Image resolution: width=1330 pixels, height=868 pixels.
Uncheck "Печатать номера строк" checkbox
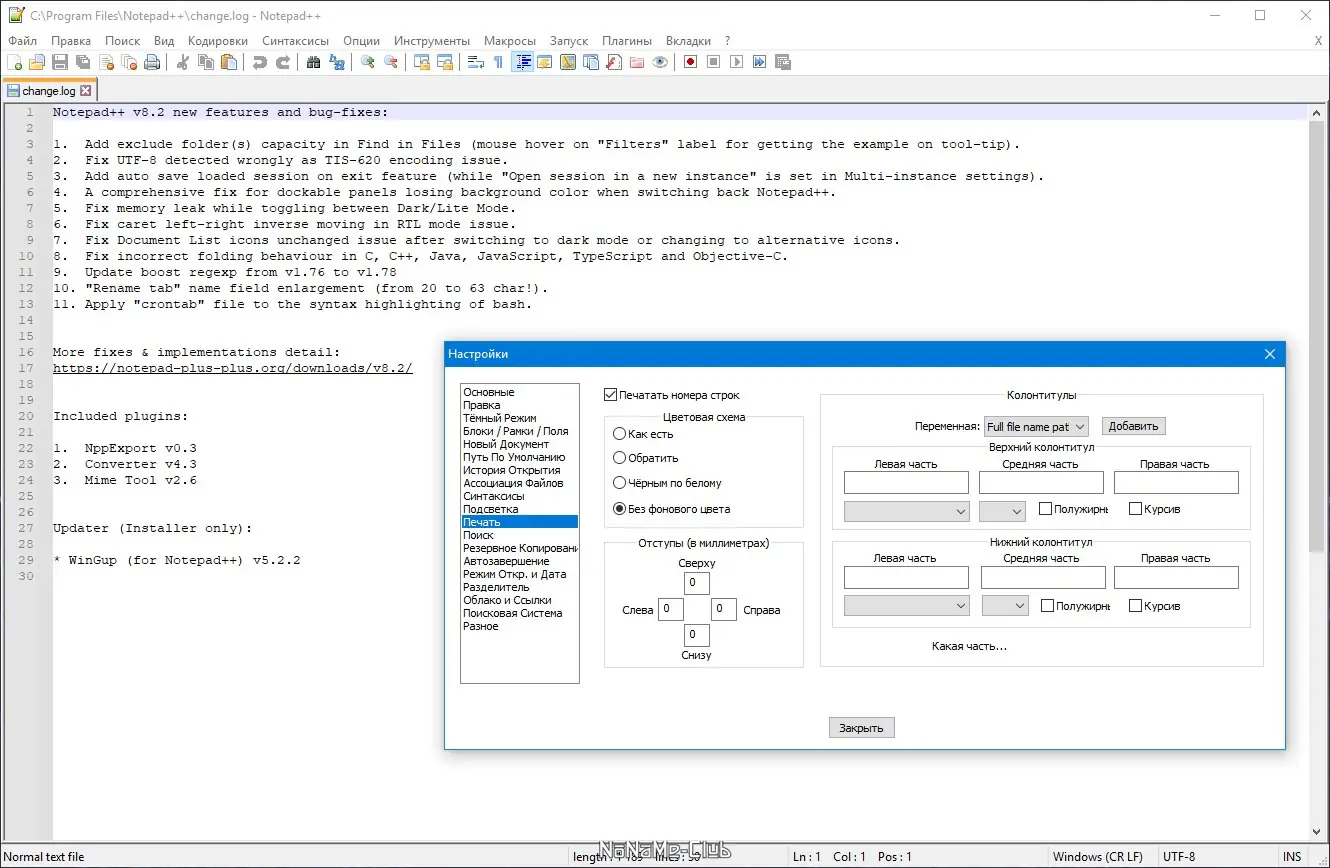611,395
